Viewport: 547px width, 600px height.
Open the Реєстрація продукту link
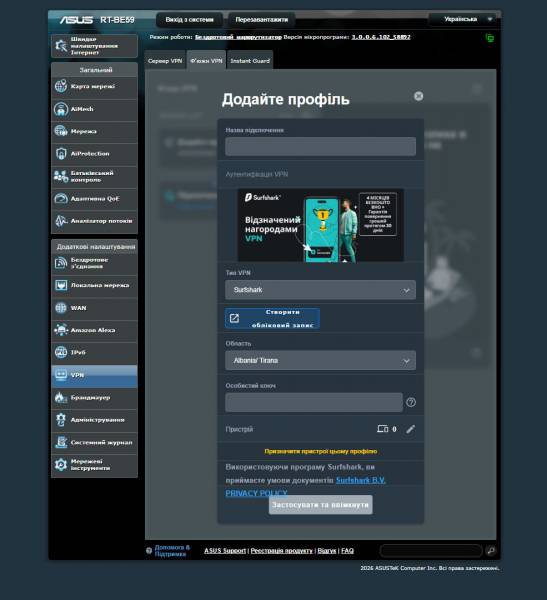[x=282, y=551]
